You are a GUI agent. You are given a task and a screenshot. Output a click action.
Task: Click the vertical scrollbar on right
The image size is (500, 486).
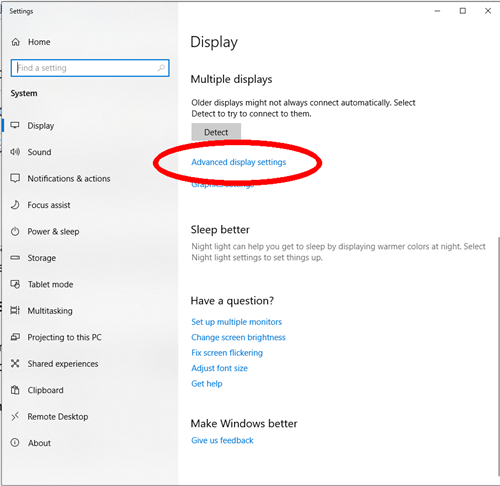pos(498,357)
